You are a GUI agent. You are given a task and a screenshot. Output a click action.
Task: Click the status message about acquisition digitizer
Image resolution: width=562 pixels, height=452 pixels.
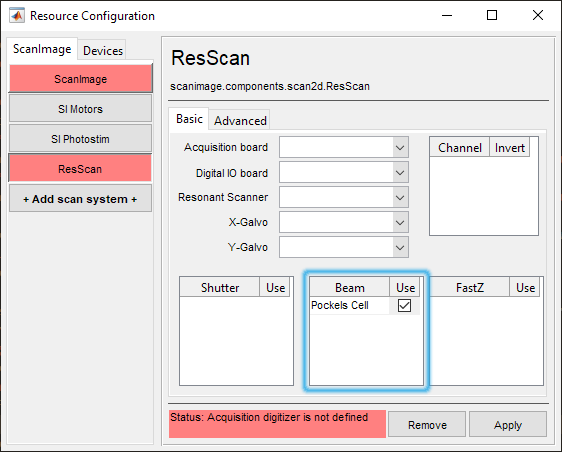click(277, 424)
